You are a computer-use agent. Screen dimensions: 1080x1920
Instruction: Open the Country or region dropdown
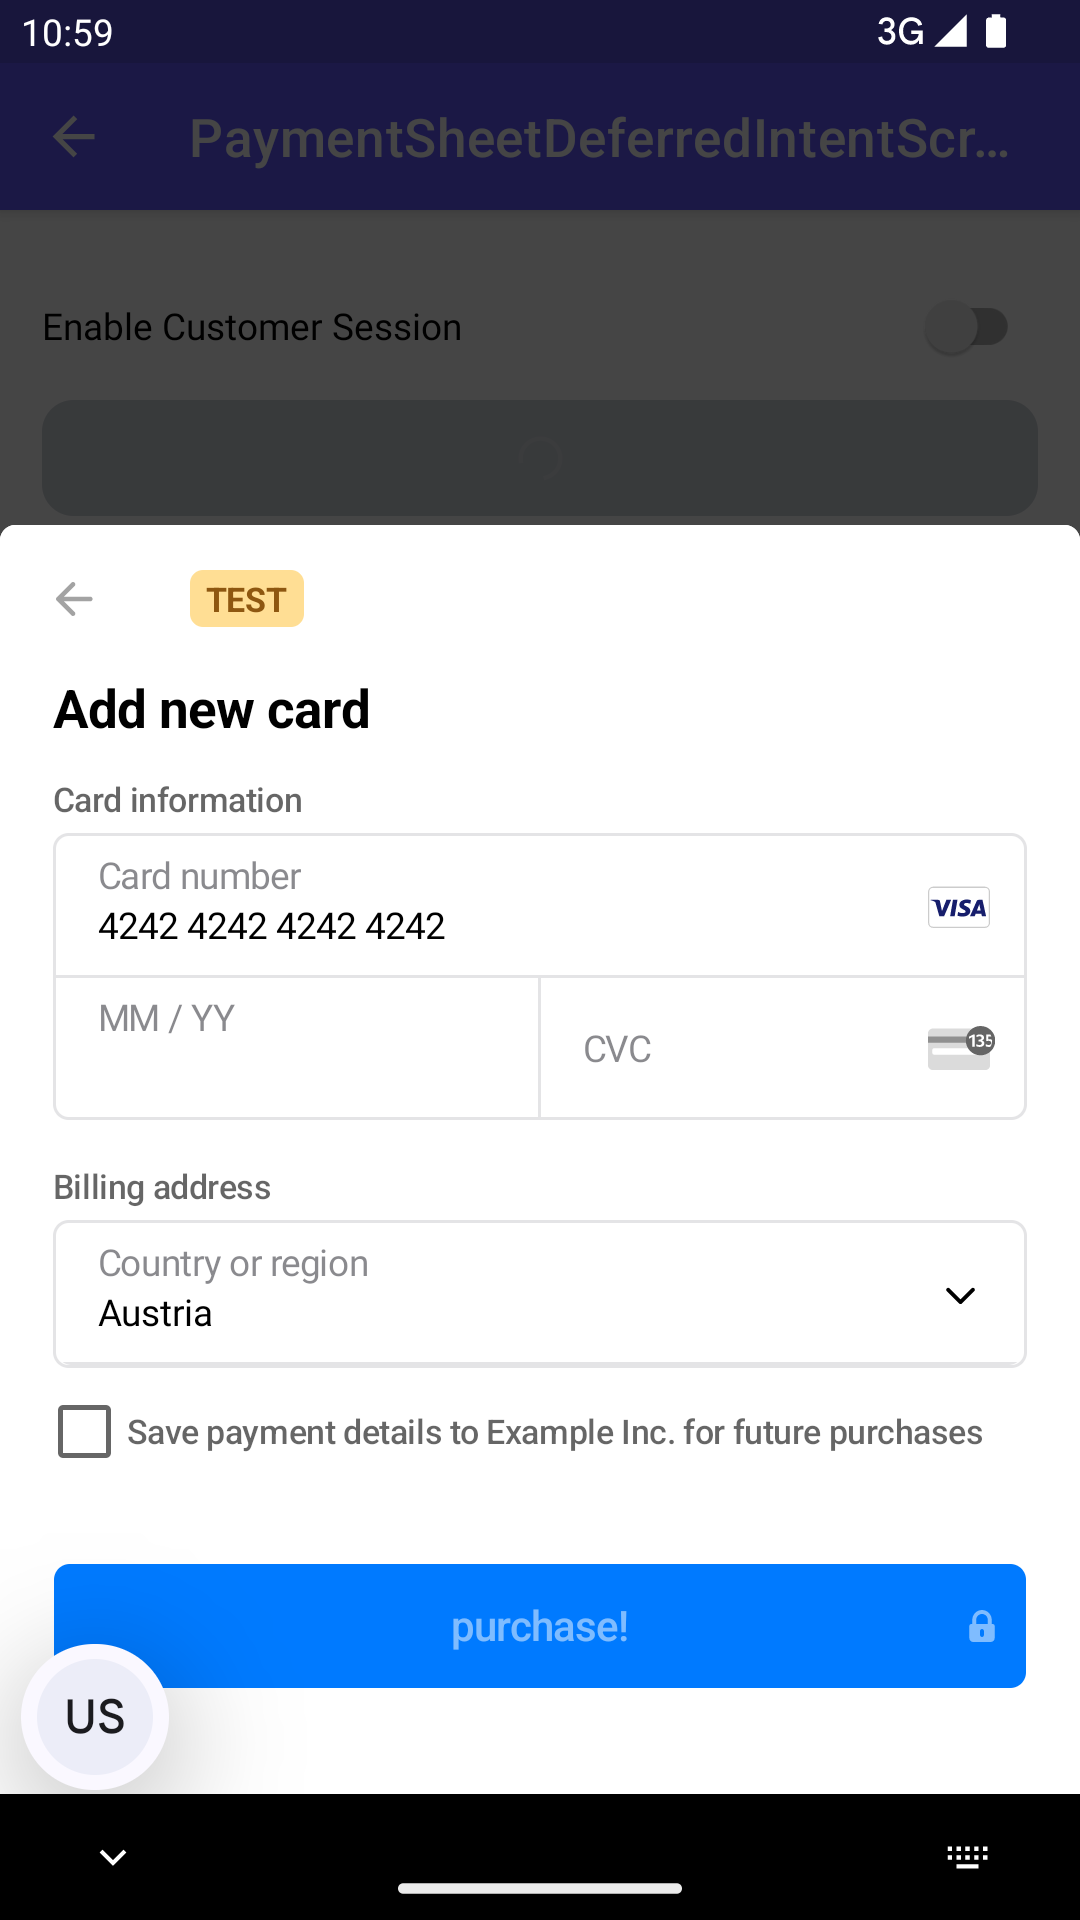pyautogui.click(x=500, y=1293)
